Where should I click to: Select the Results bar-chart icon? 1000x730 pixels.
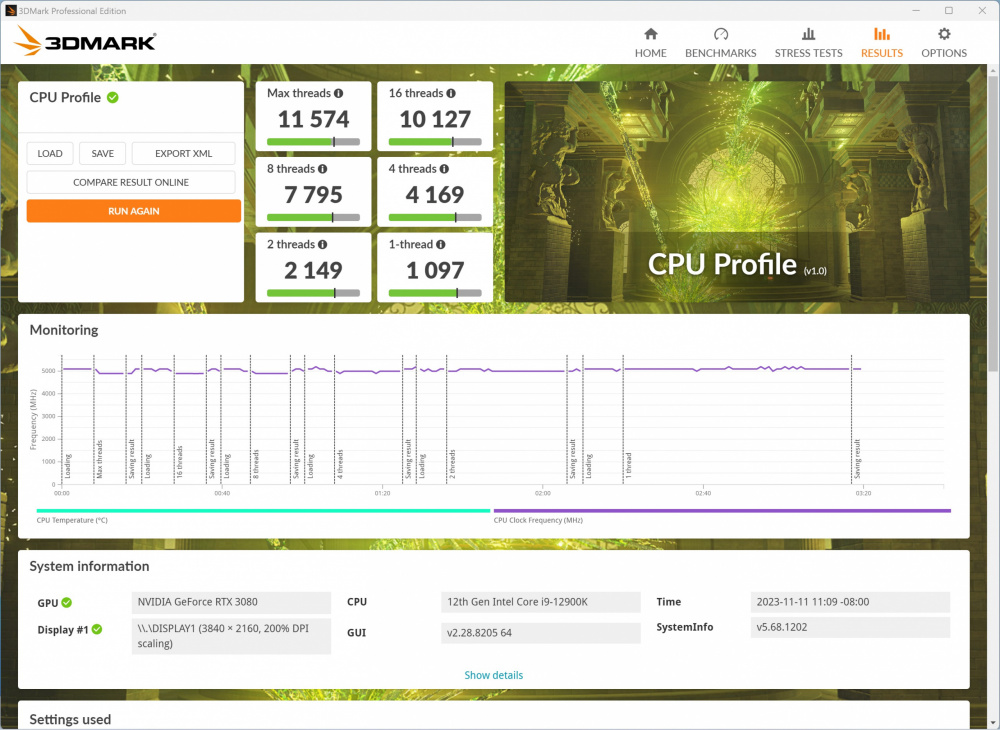pyautogui.click(x=881, y=34)
